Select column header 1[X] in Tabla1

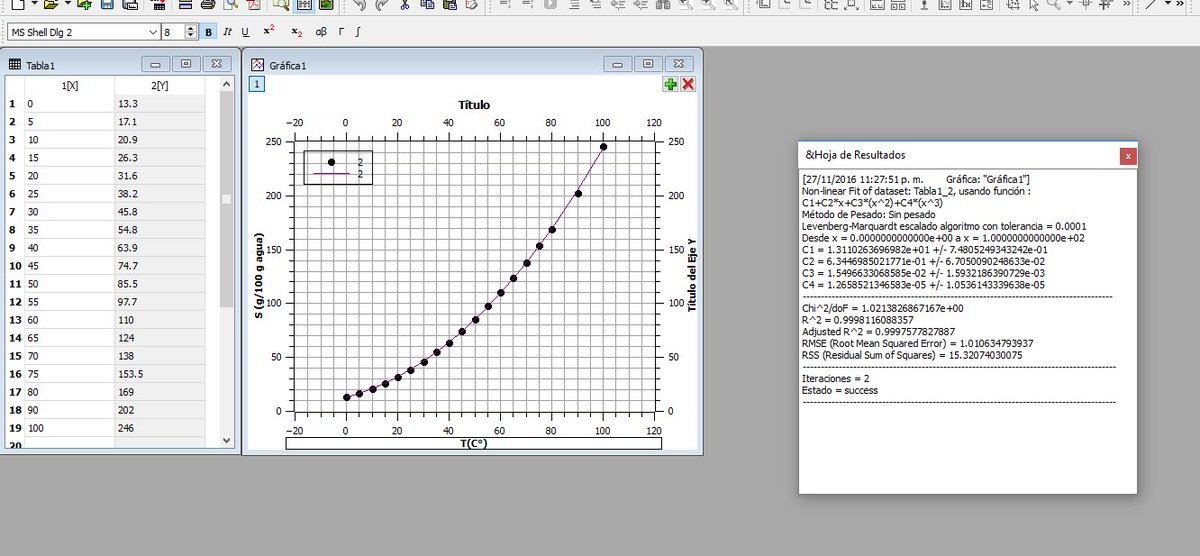tap(69, 87)
